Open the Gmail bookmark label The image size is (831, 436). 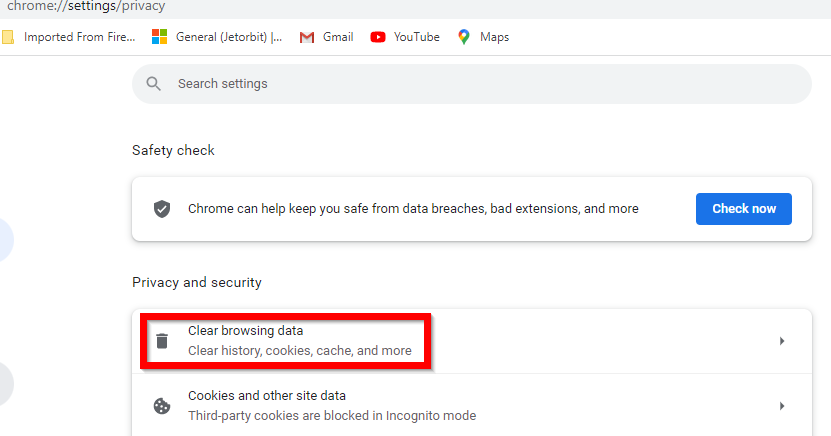pos(338,37)
